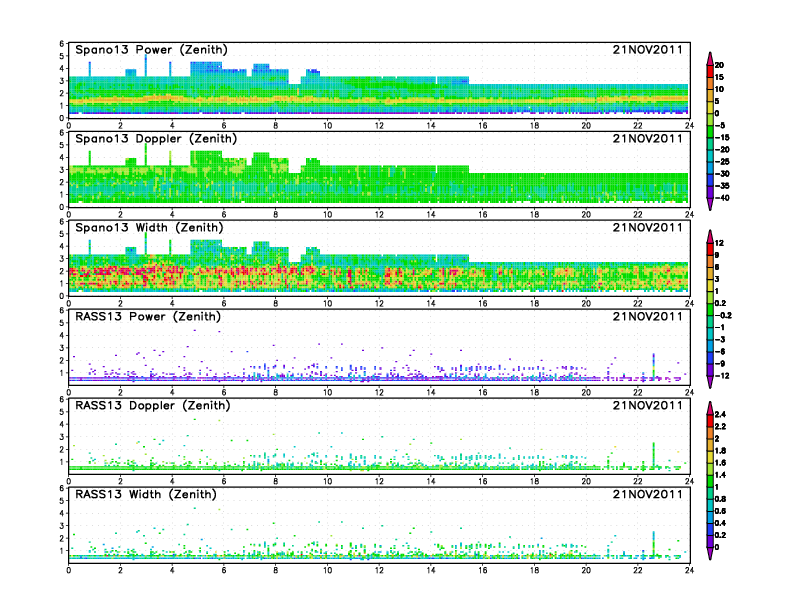792x612 pixels.
Task: Click the '15' label on the upper colorbar
Action: (719, 77)
